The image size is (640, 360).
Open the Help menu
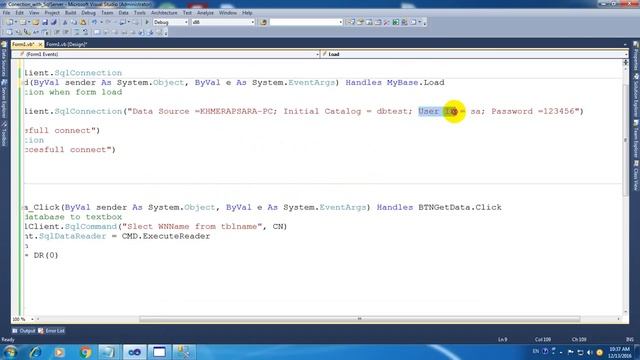pos(247,13)
